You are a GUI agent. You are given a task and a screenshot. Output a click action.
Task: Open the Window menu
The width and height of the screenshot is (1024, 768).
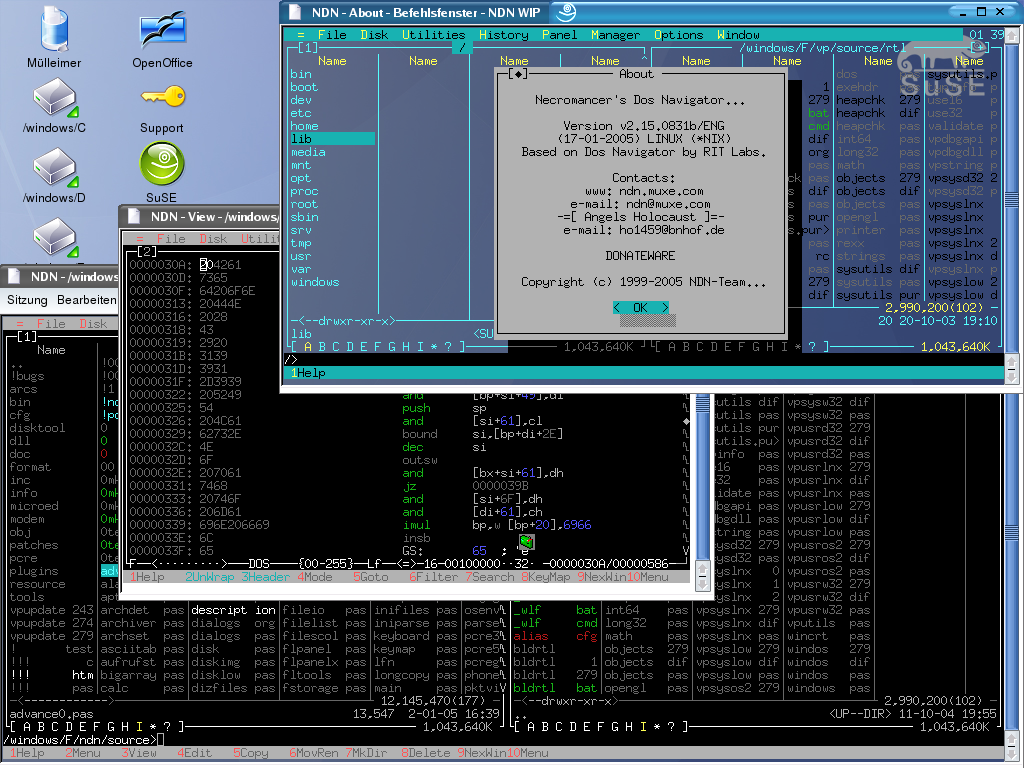[739, 35]
